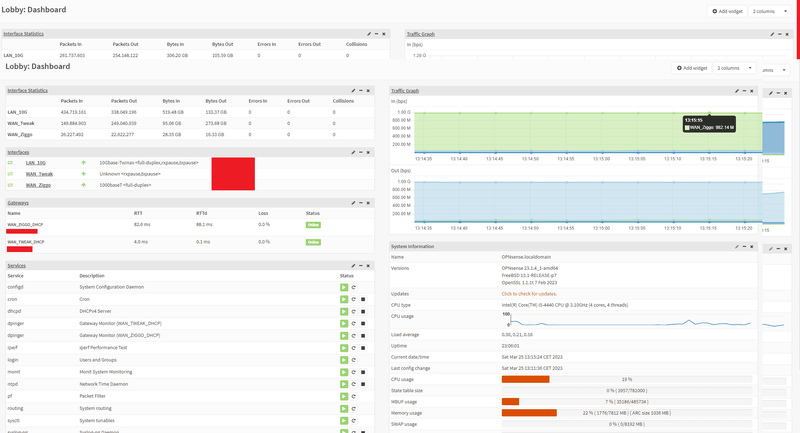Close the System Information widget

click(752, 246)
